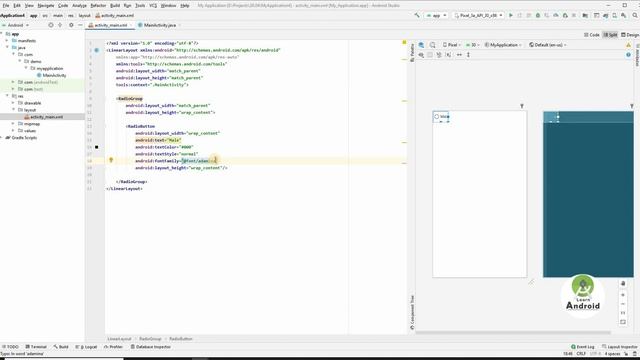640x360 pixels.
Task: Click the zoom out minus on design surface
Action: [623, 304]
